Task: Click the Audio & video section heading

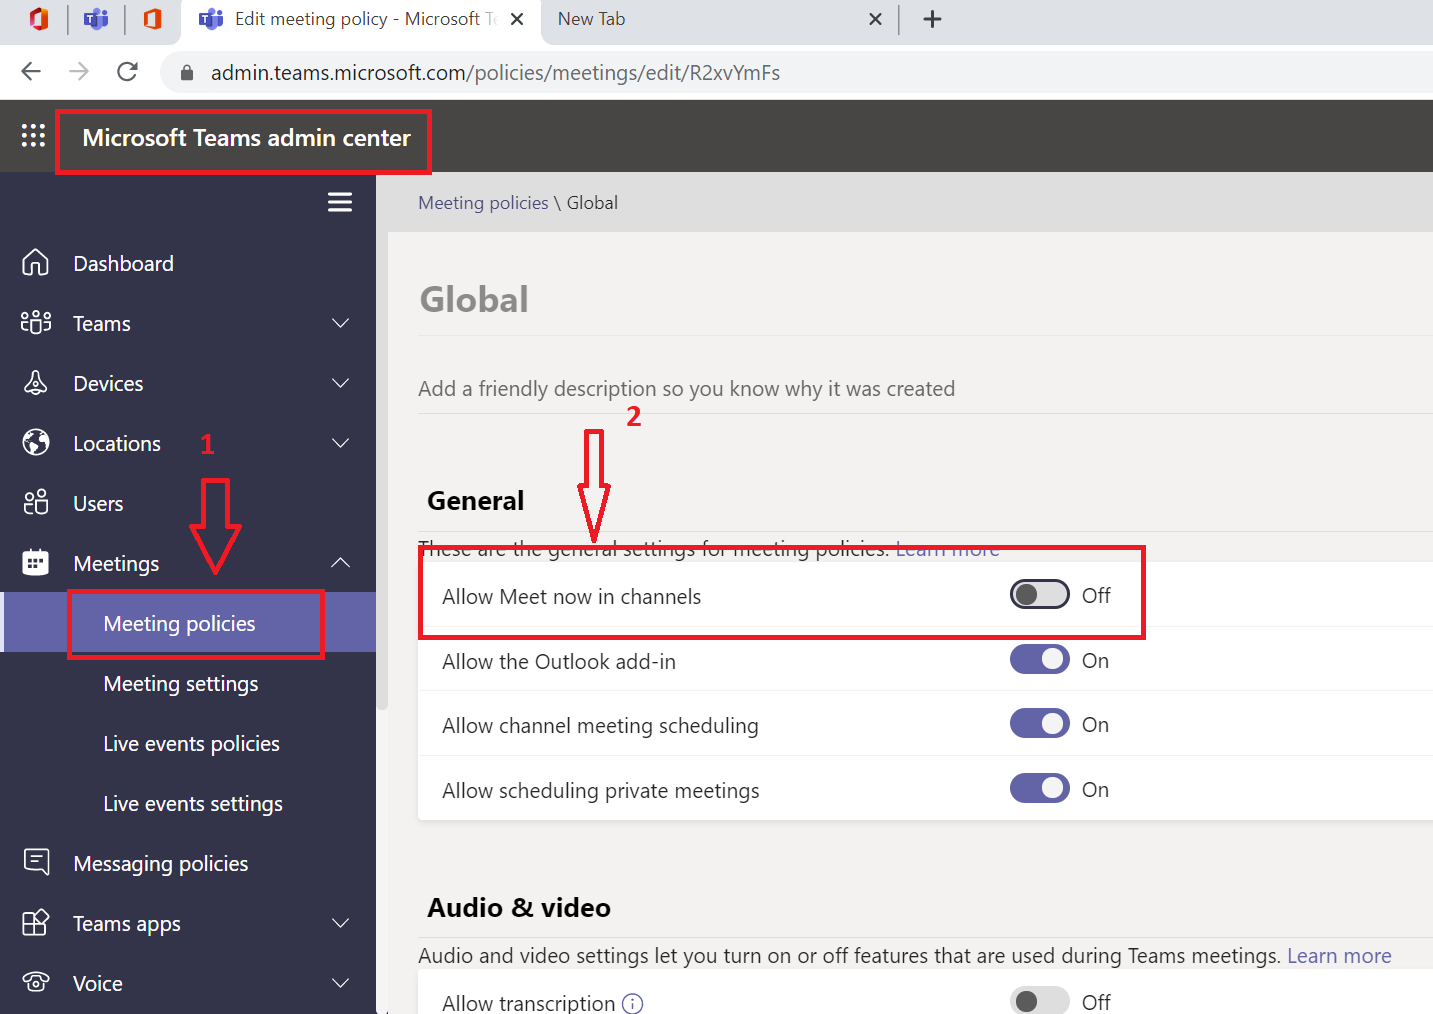Action: (x=519, y=907)
